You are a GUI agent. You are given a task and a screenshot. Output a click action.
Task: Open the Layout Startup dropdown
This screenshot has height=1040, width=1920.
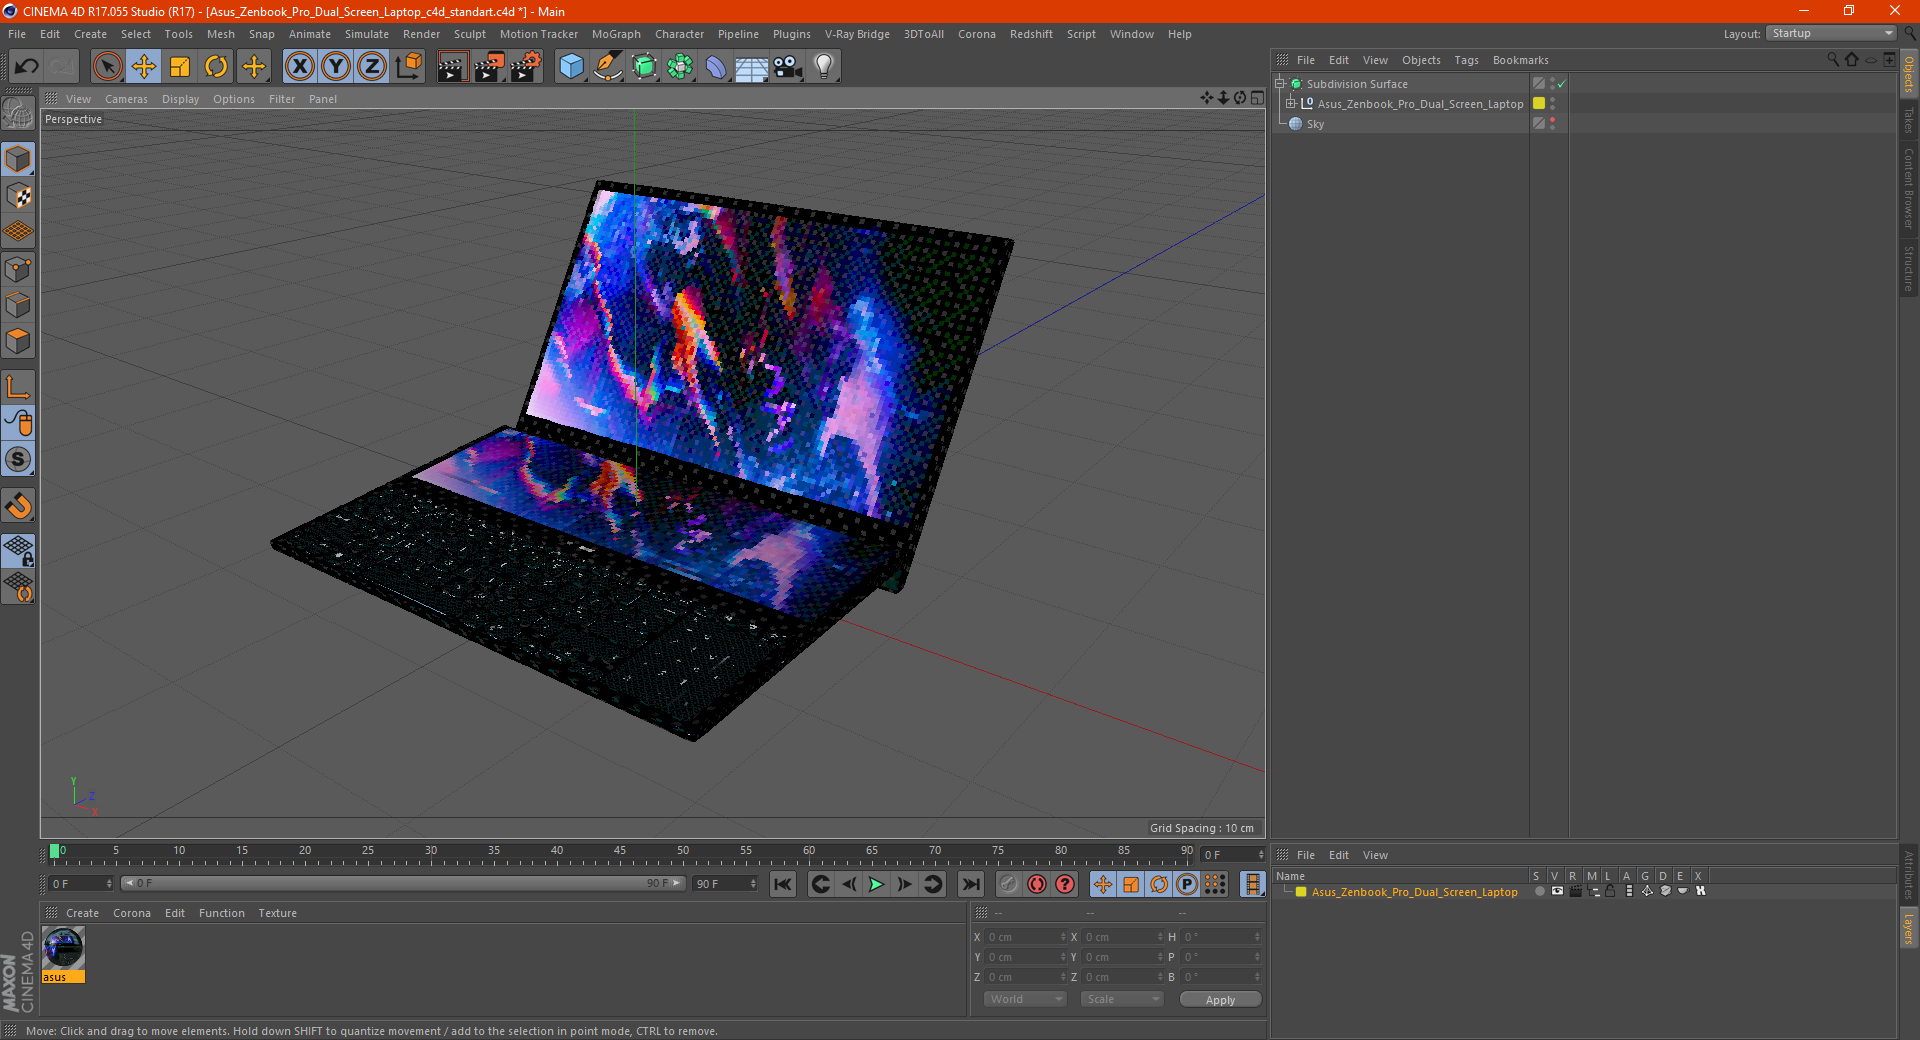pos(1831,33)
